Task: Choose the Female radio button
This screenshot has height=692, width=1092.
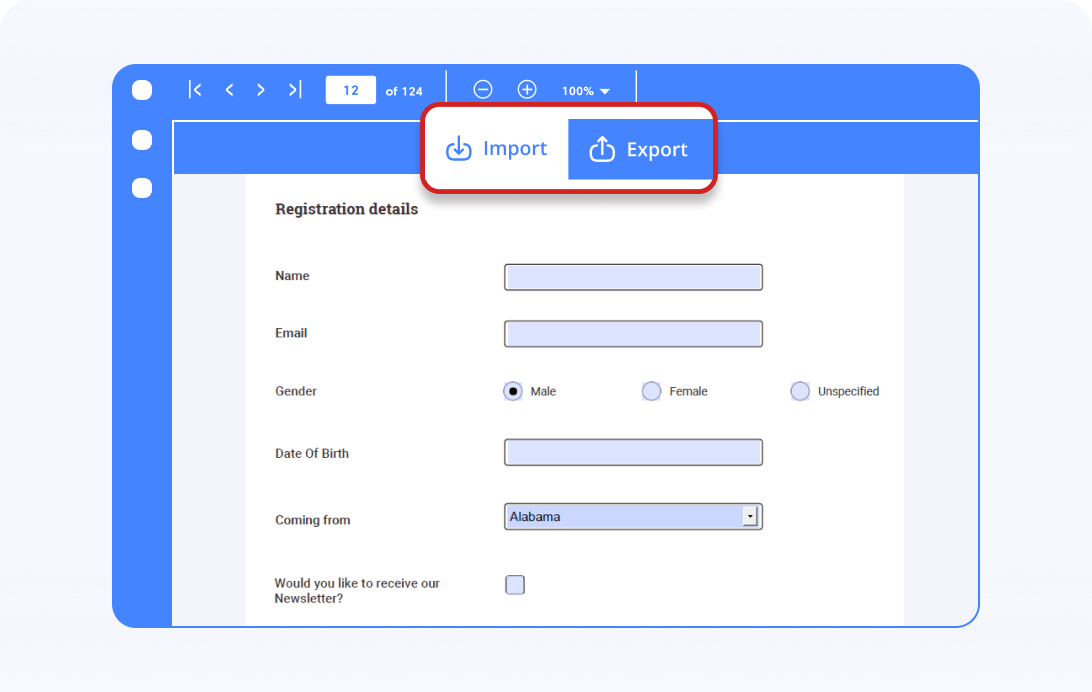Action: 651,391
